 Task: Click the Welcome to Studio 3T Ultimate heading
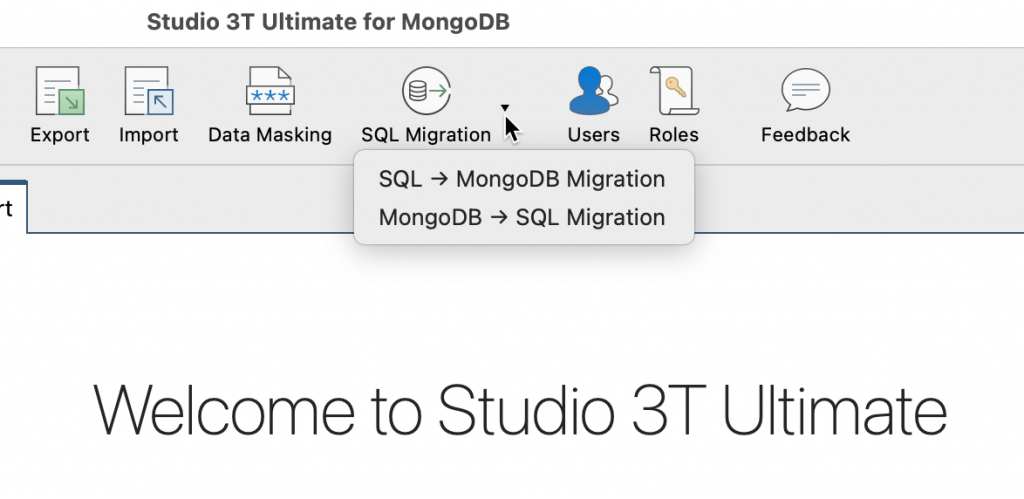[x=519, y=408]
